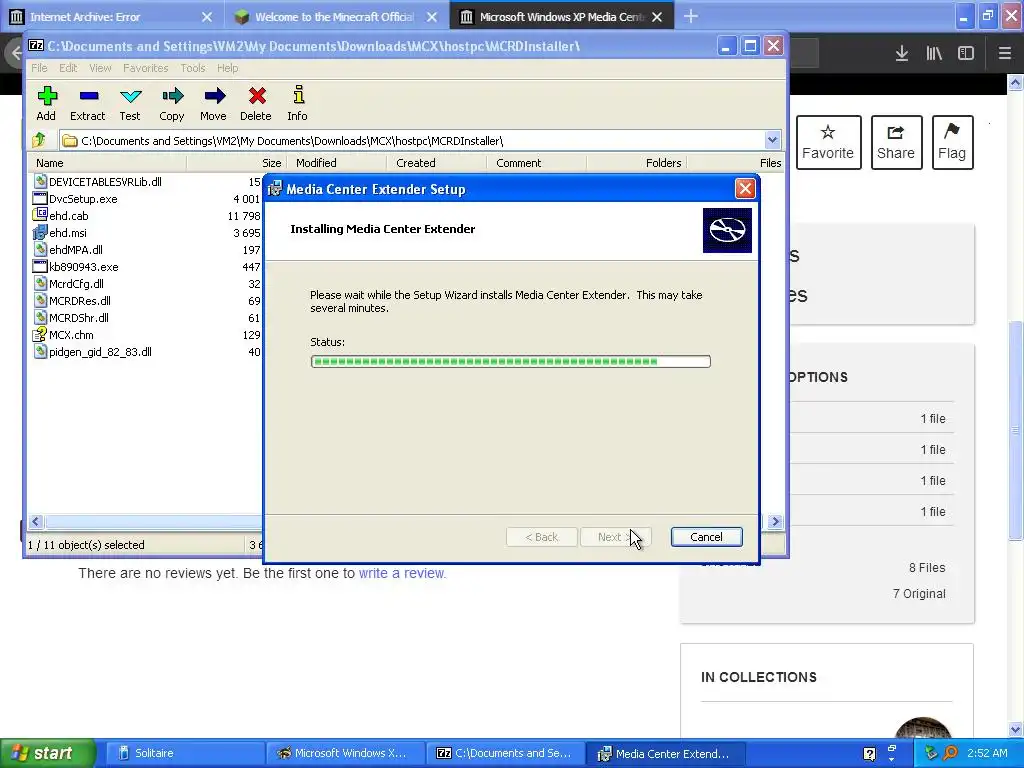The image size is (1024, 768).
Task: Click the write a review link
Action: click(402, 573)
